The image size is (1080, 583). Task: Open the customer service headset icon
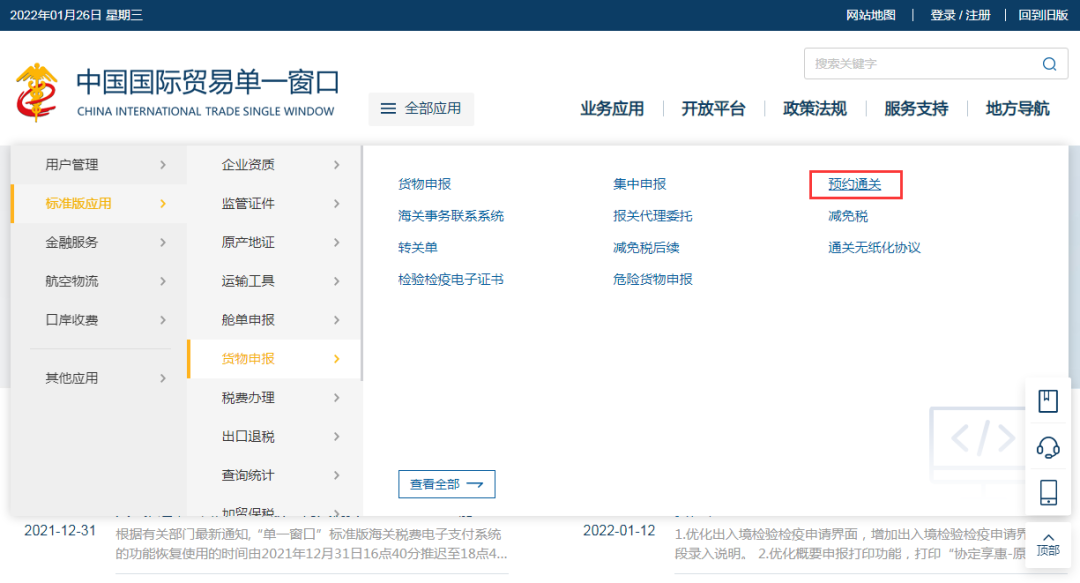(1048, 447)
